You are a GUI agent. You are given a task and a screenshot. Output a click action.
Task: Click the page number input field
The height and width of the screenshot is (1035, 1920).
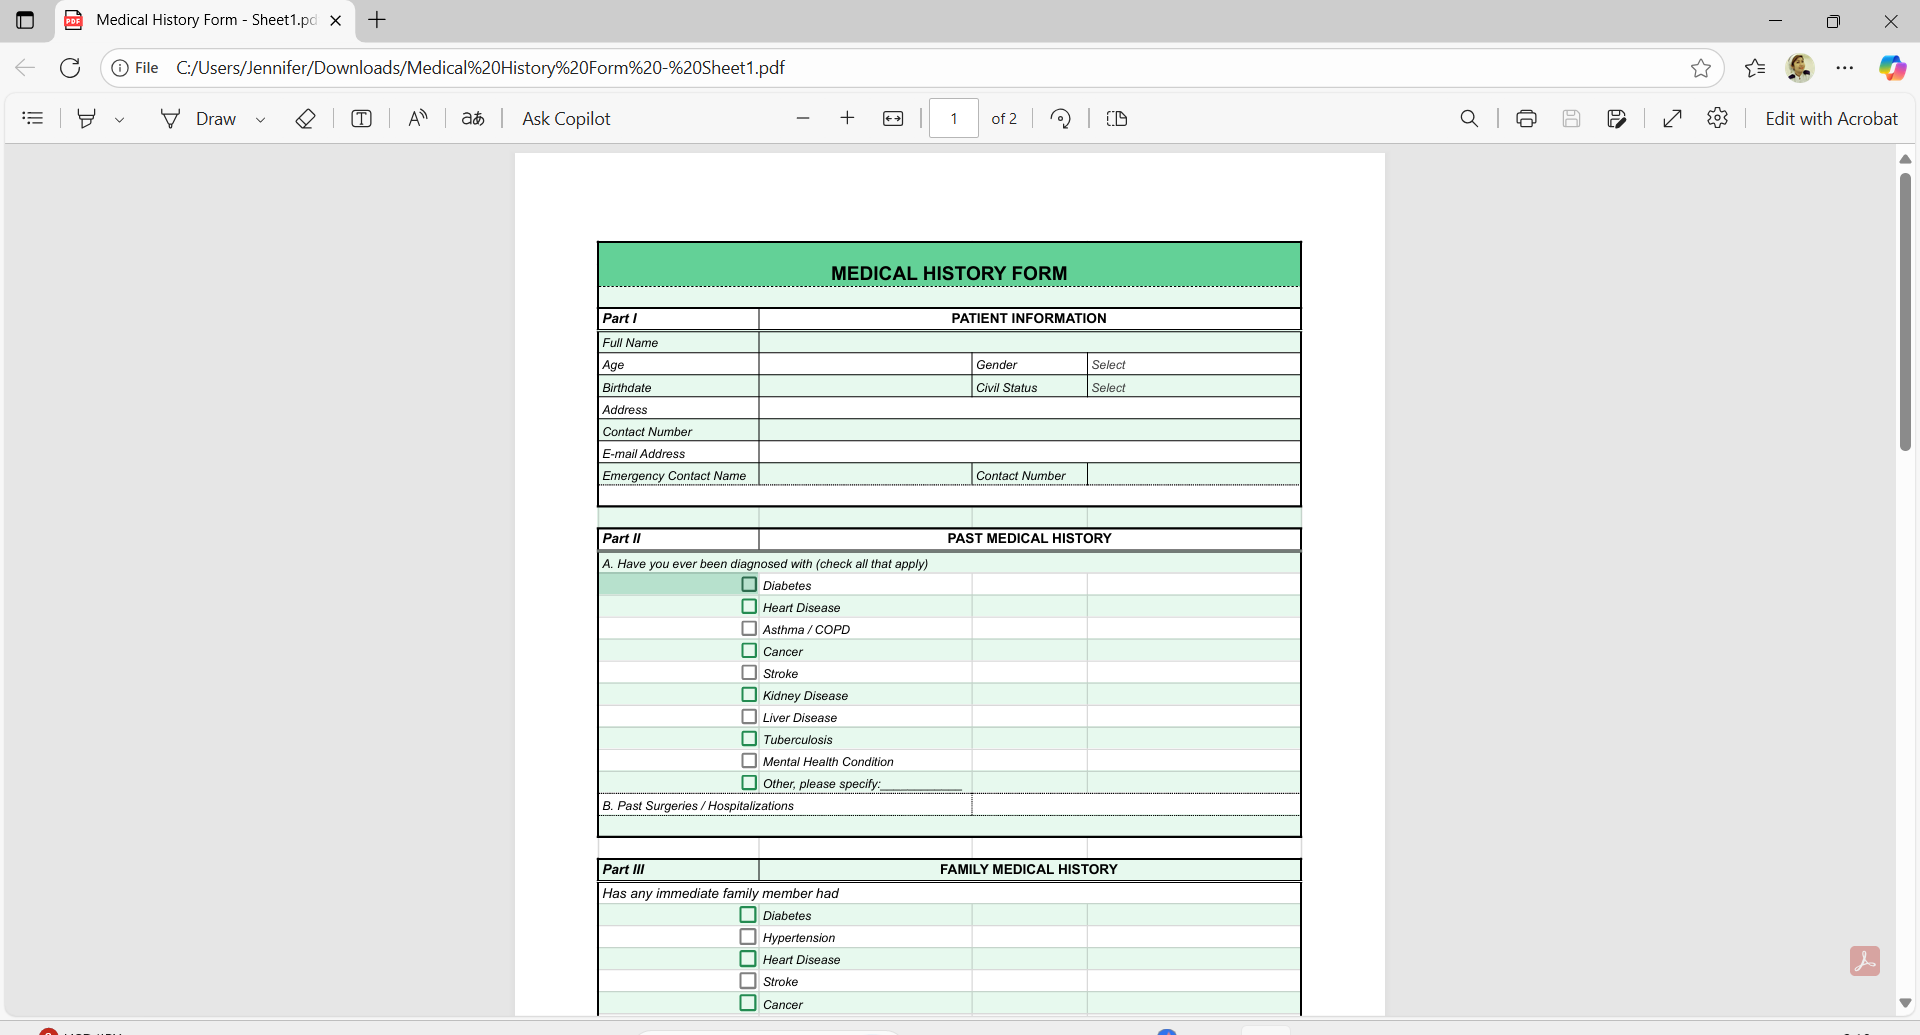click(x=954, y=119)
